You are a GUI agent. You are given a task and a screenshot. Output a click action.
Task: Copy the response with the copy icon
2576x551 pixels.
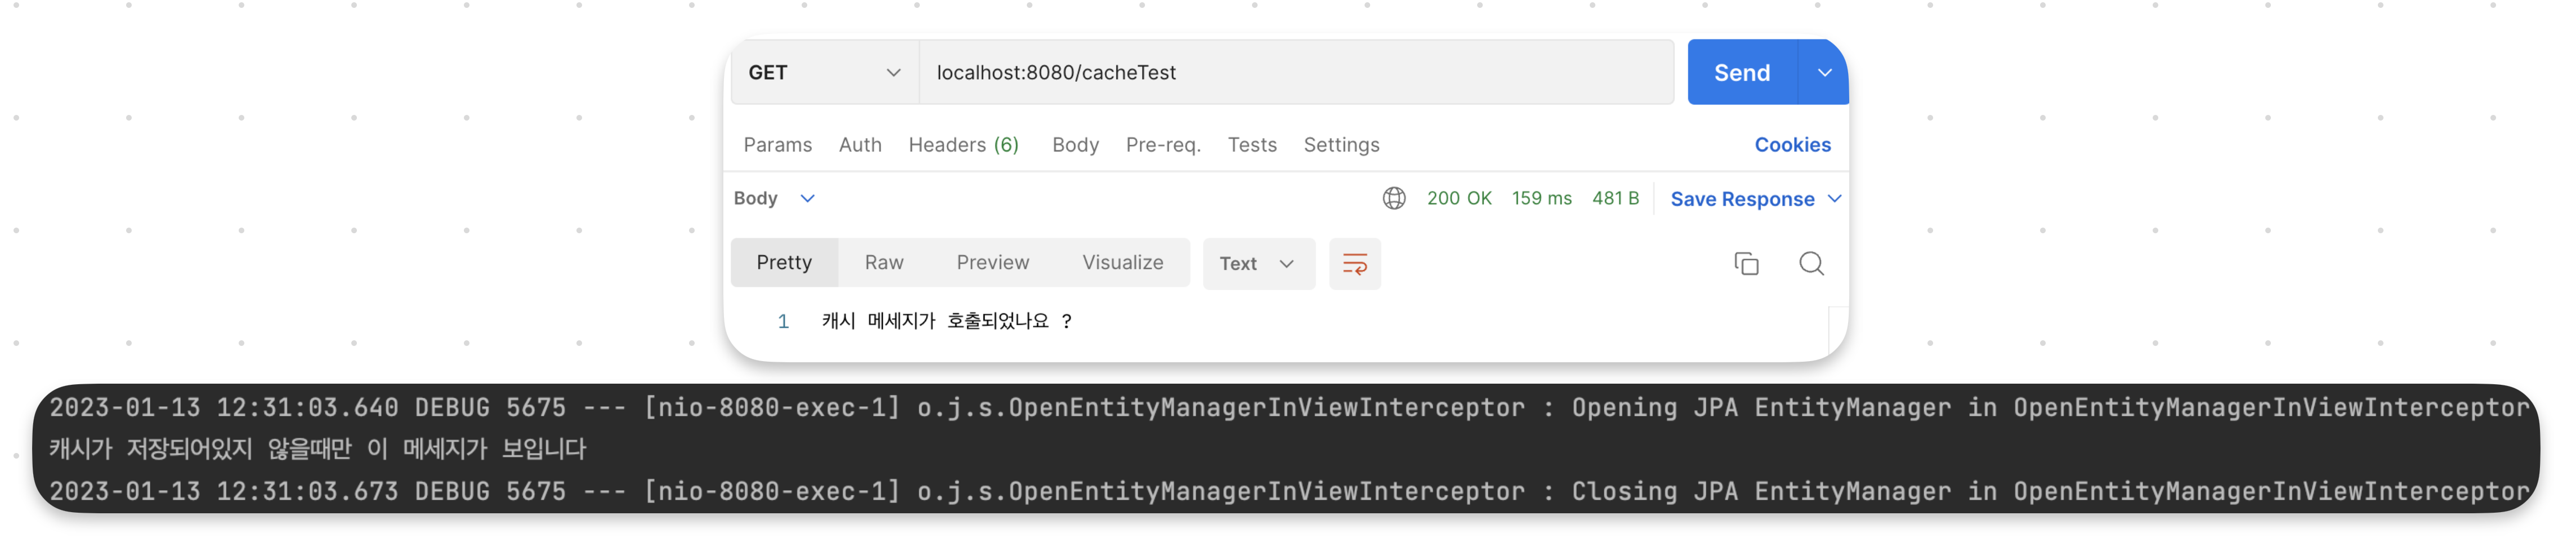(1746, 264)
